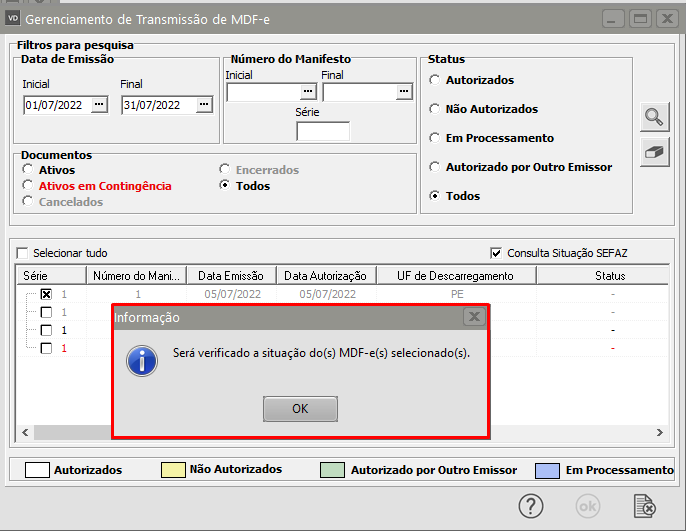Click the Status column header
The height and width of the screenshot is (531, 686).
click(604, 276)
